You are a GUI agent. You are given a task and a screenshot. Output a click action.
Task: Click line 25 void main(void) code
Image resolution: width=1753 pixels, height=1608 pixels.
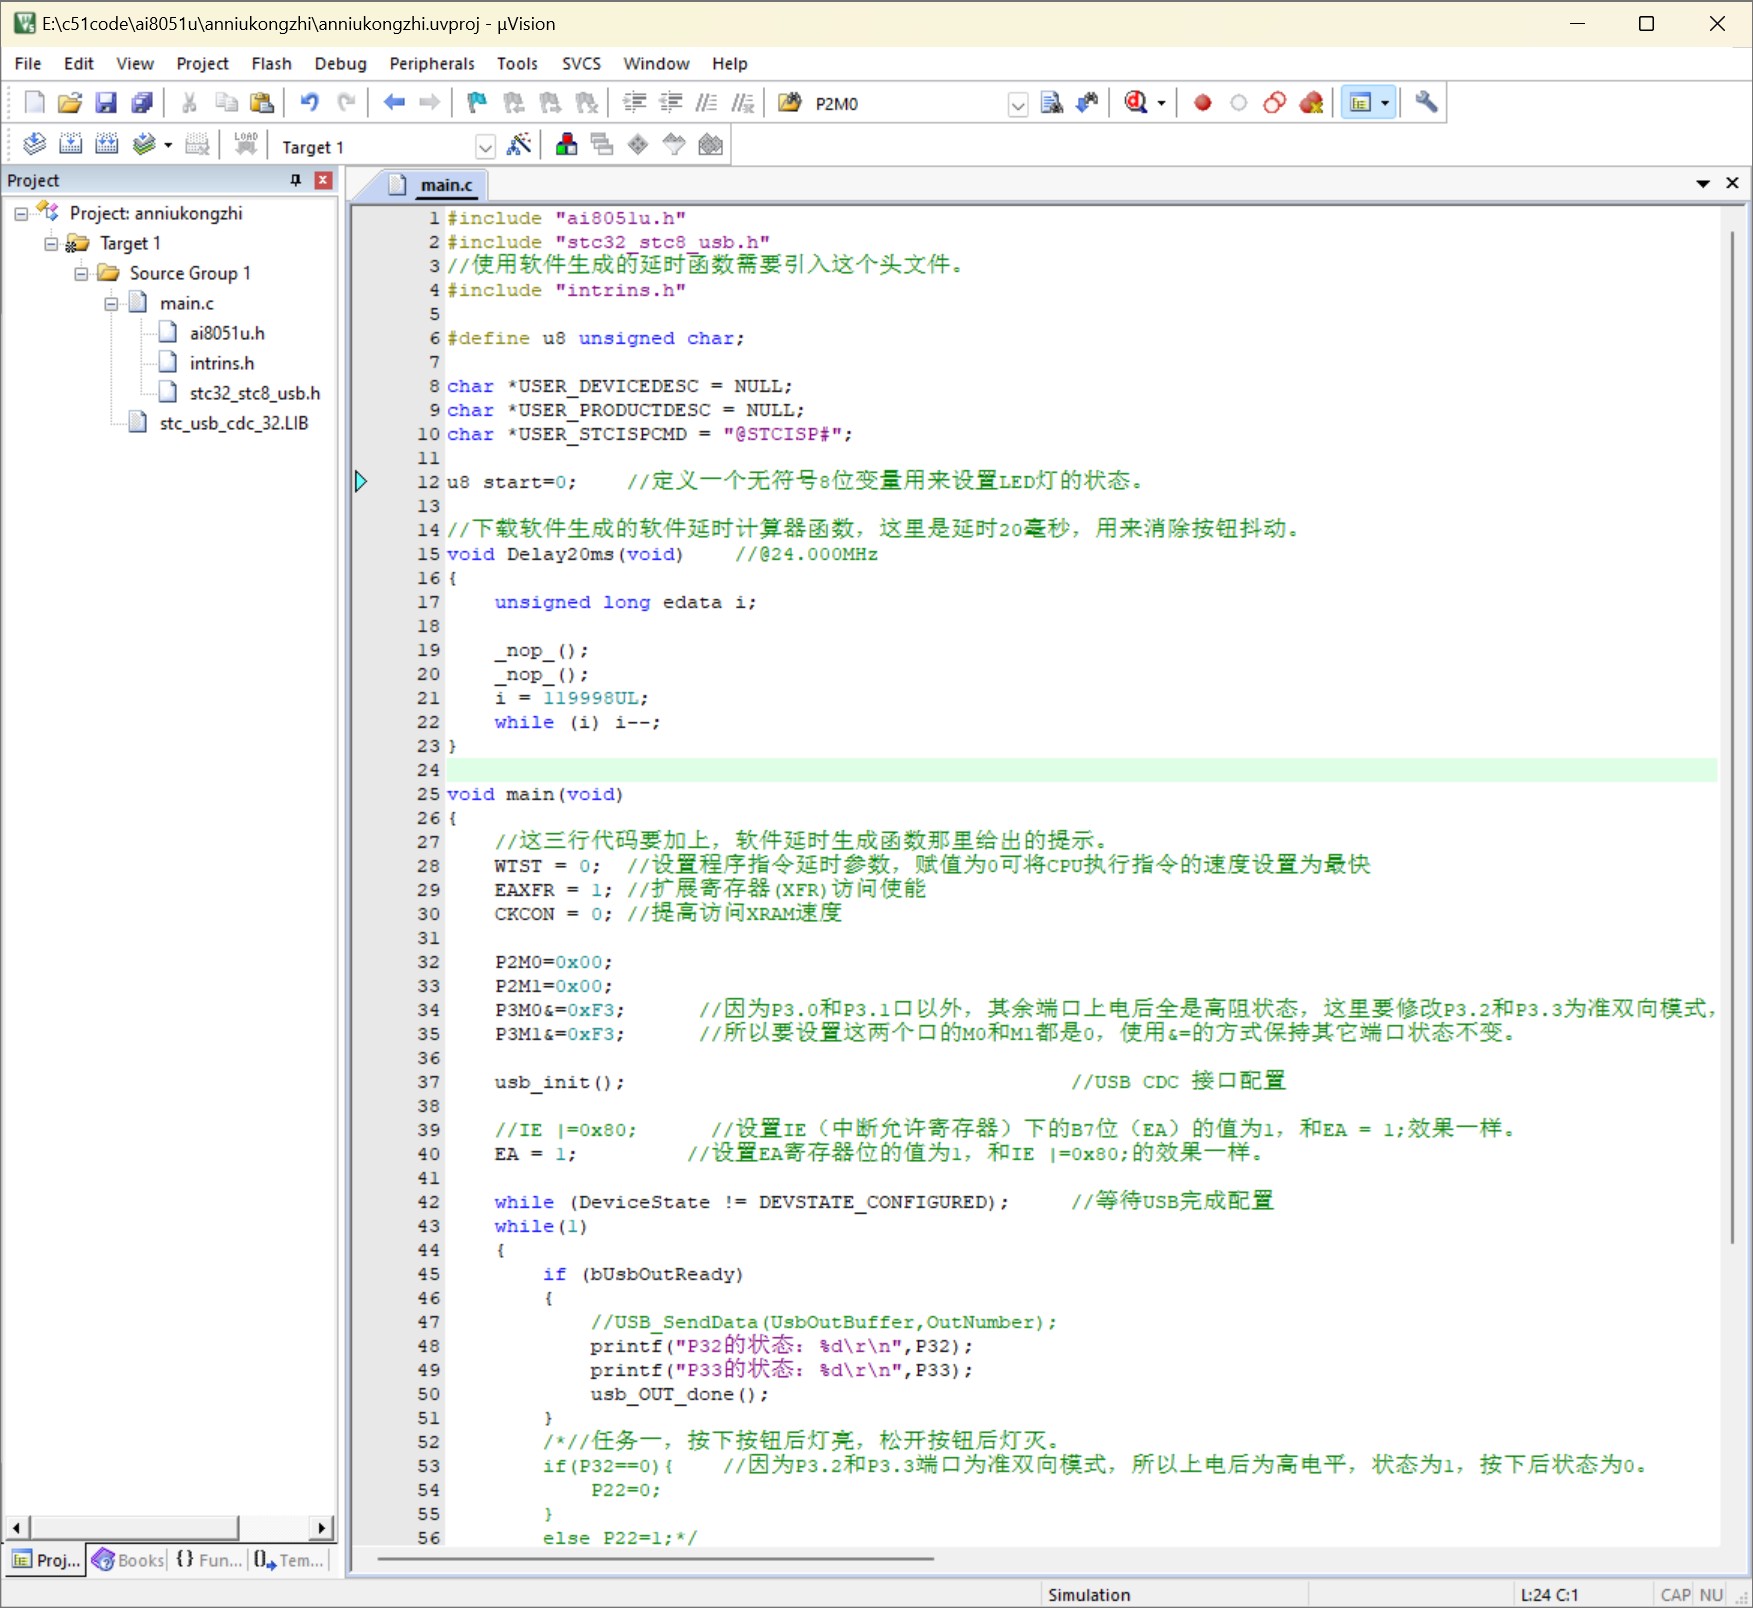pos(535,794)
